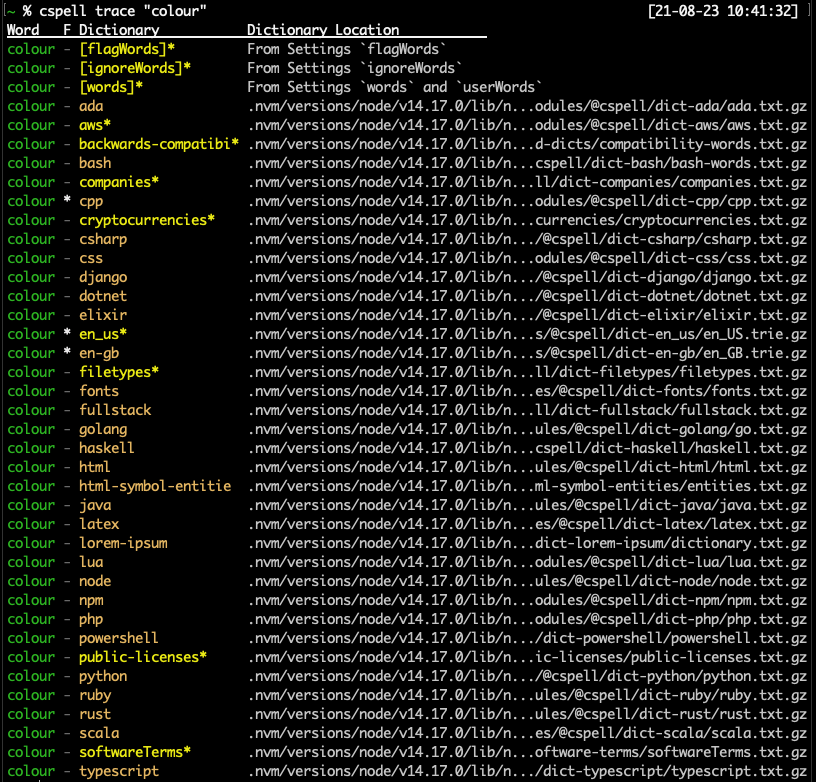Click the public-licenses* dictionary name

(143, 657)
